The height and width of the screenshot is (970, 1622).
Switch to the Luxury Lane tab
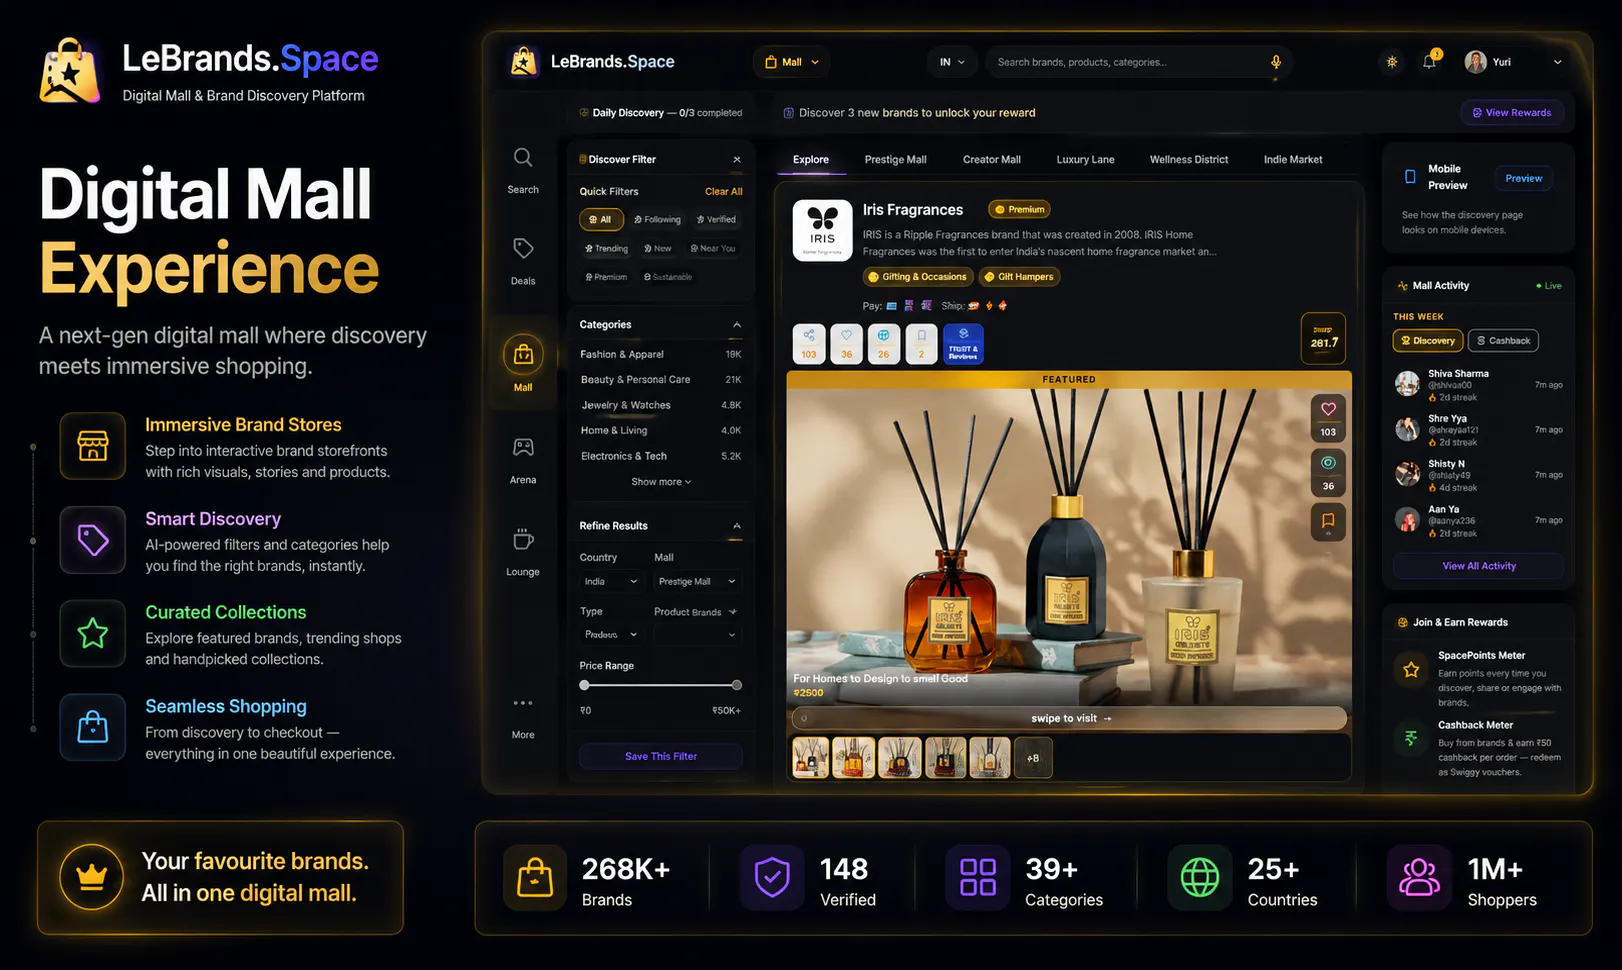pyautogui.click(x=1085, y=160)
